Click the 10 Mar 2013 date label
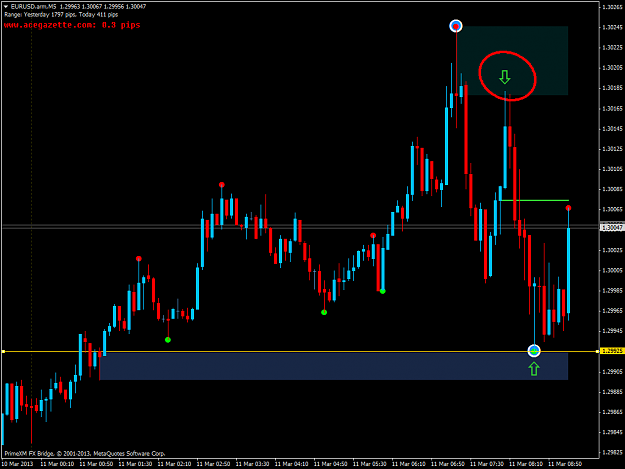The image size is (625, 469). click(18, 464)
